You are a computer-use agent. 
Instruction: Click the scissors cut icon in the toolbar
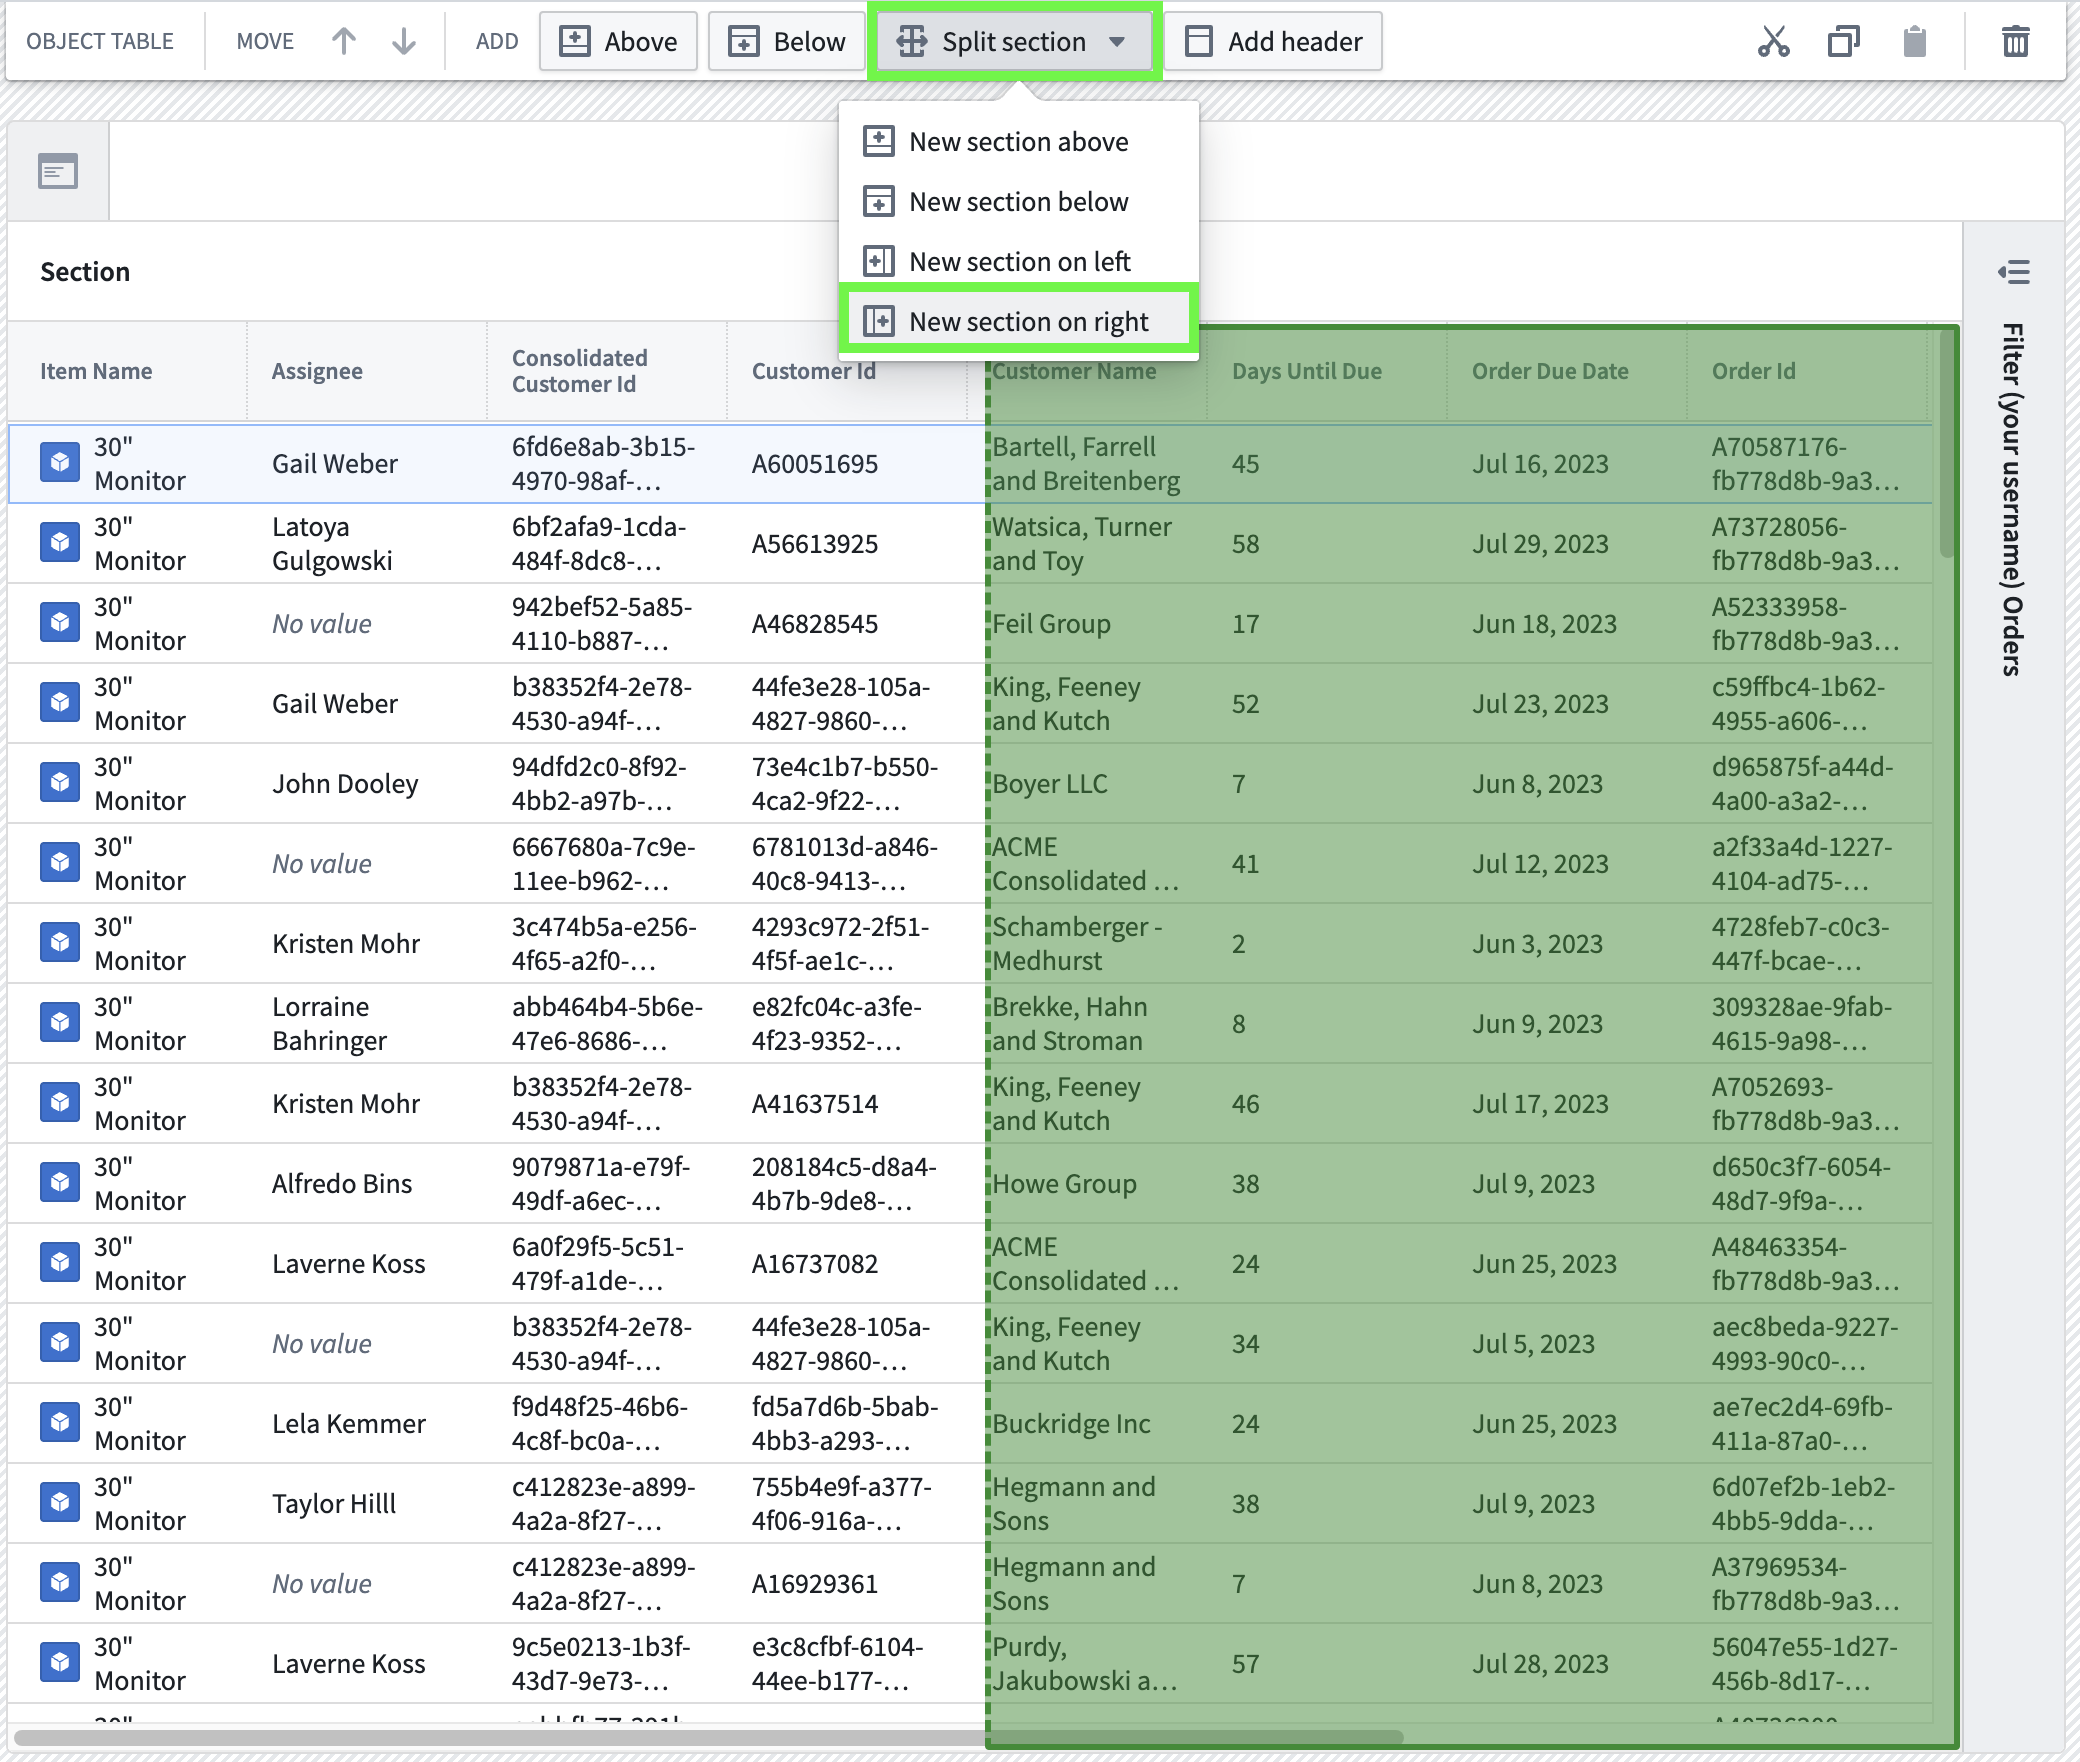pos(1775,41)
